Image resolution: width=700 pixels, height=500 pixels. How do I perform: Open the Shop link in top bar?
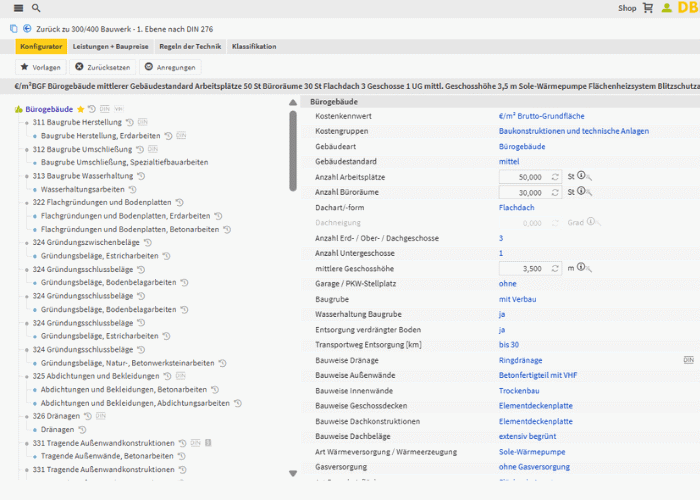pyautogui.click(x=627, y=8)
